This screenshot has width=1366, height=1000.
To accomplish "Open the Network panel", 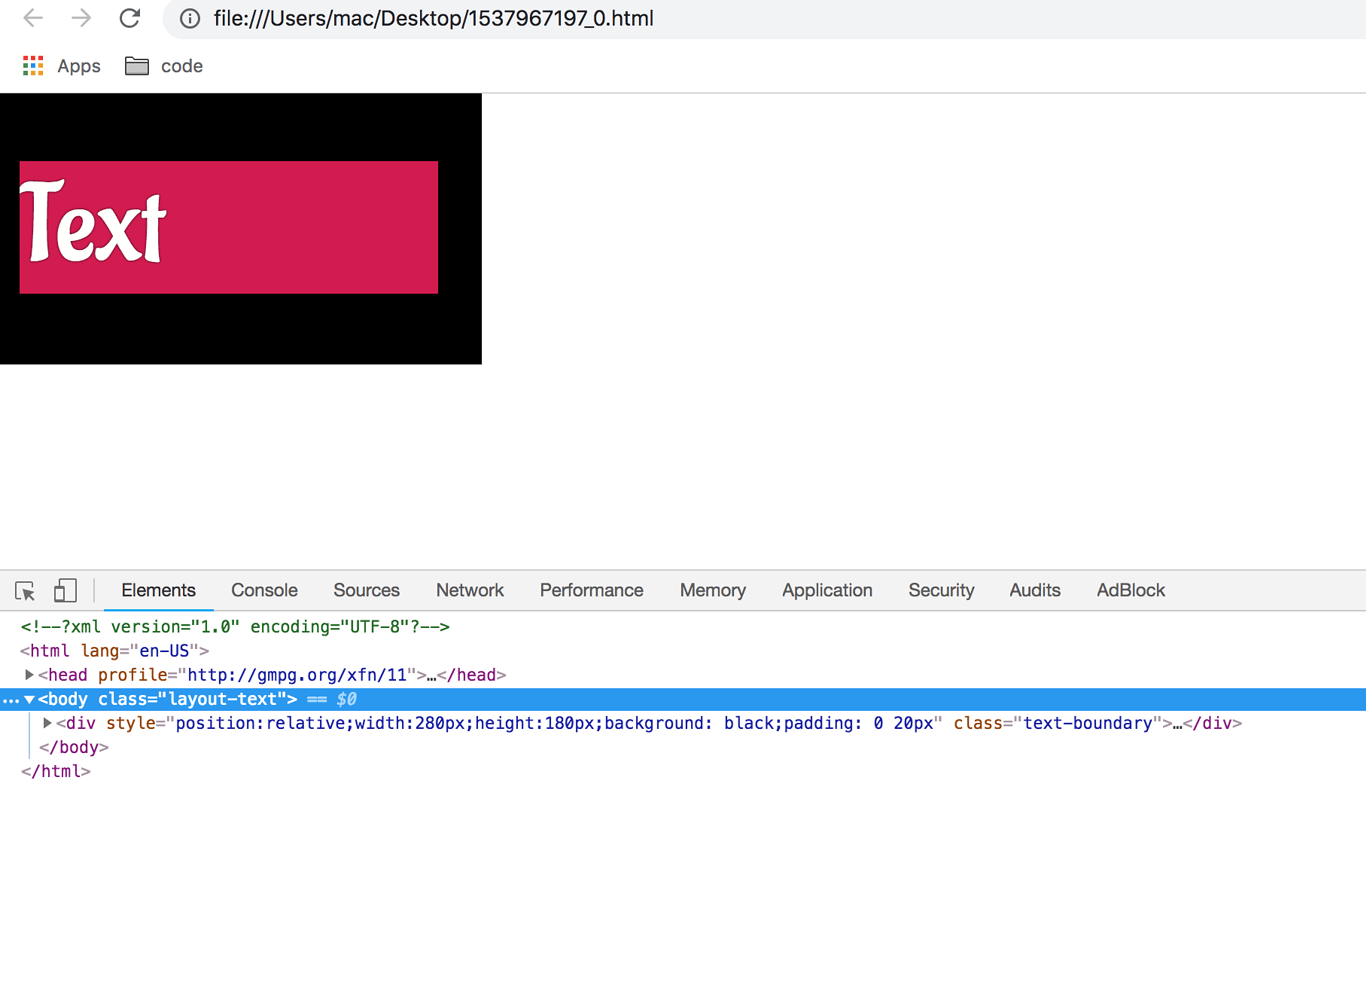I will coord(469,590).
